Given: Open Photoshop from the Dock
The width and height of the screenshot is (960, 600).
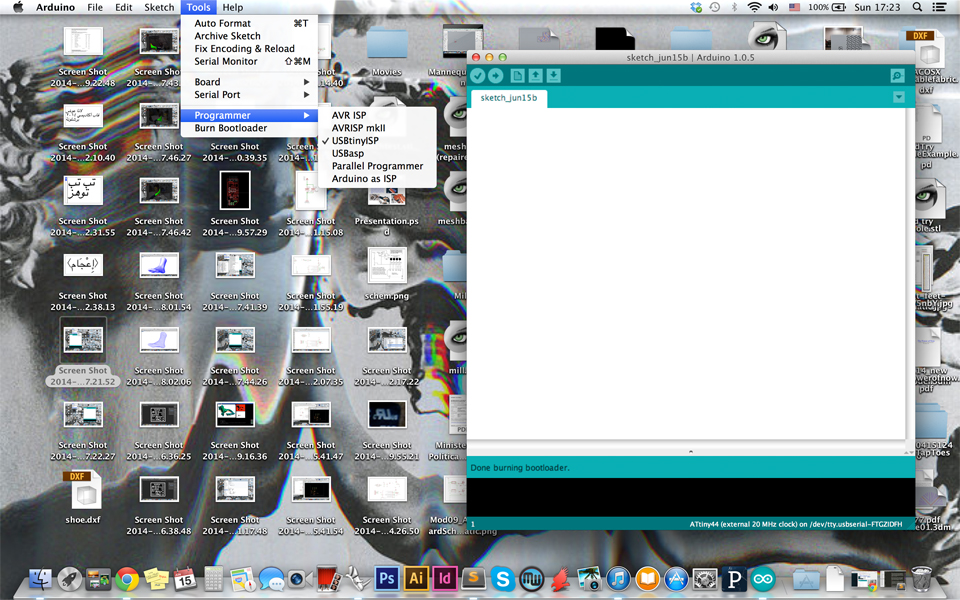Looking at the screenshot, I should [387, 578].
